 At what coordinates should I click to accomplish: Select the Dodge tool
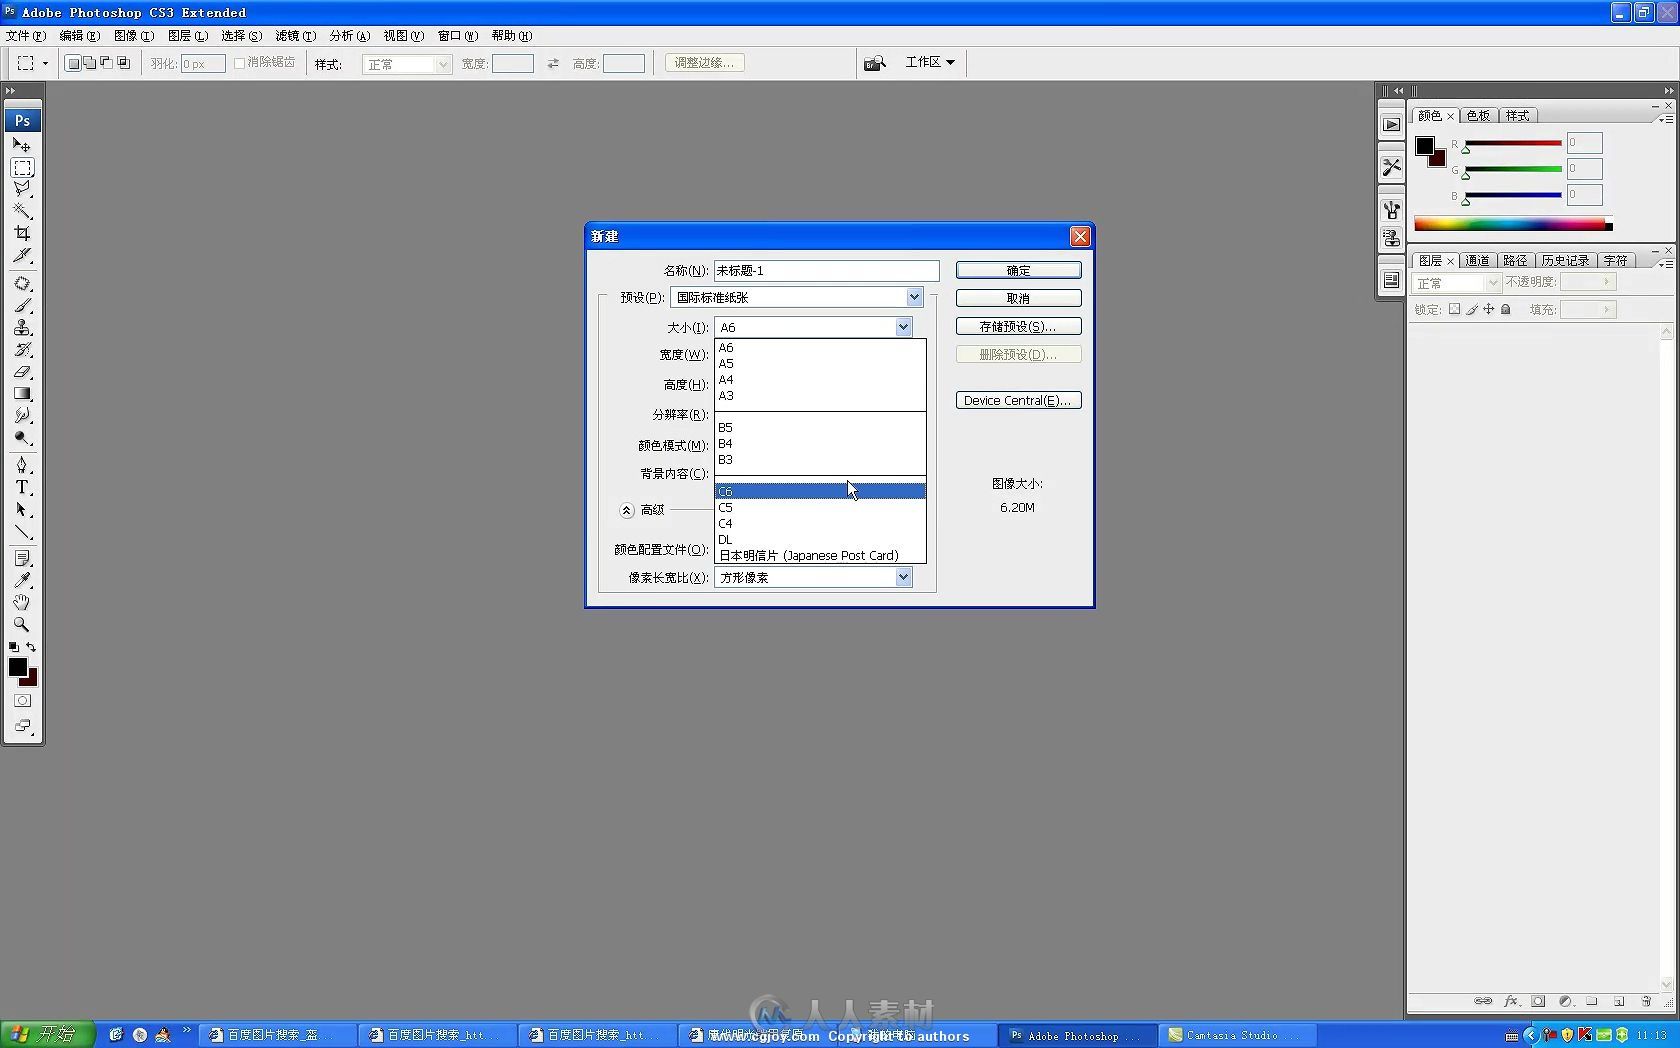pos(22,437)
